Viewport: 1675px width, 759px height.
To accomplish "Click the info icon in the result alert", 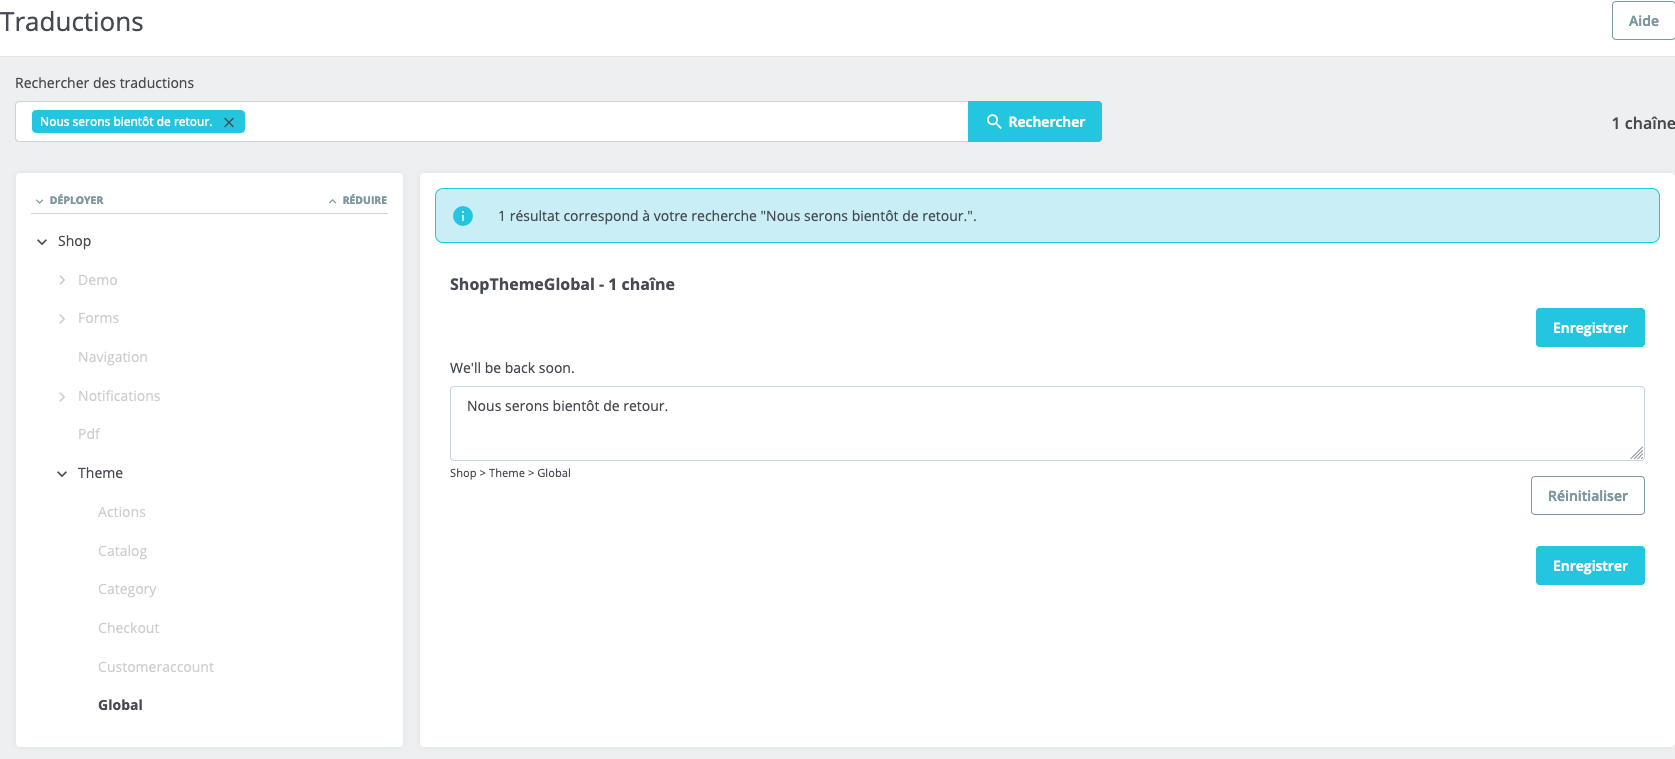I will [x=463, y=216].
